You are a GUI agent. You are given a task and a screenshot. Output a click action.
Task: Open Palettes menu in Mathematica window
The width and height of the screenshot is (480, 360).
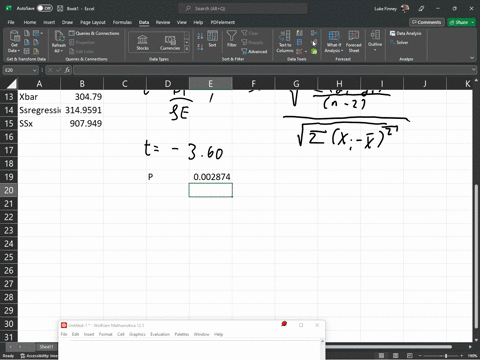point(182,334)
